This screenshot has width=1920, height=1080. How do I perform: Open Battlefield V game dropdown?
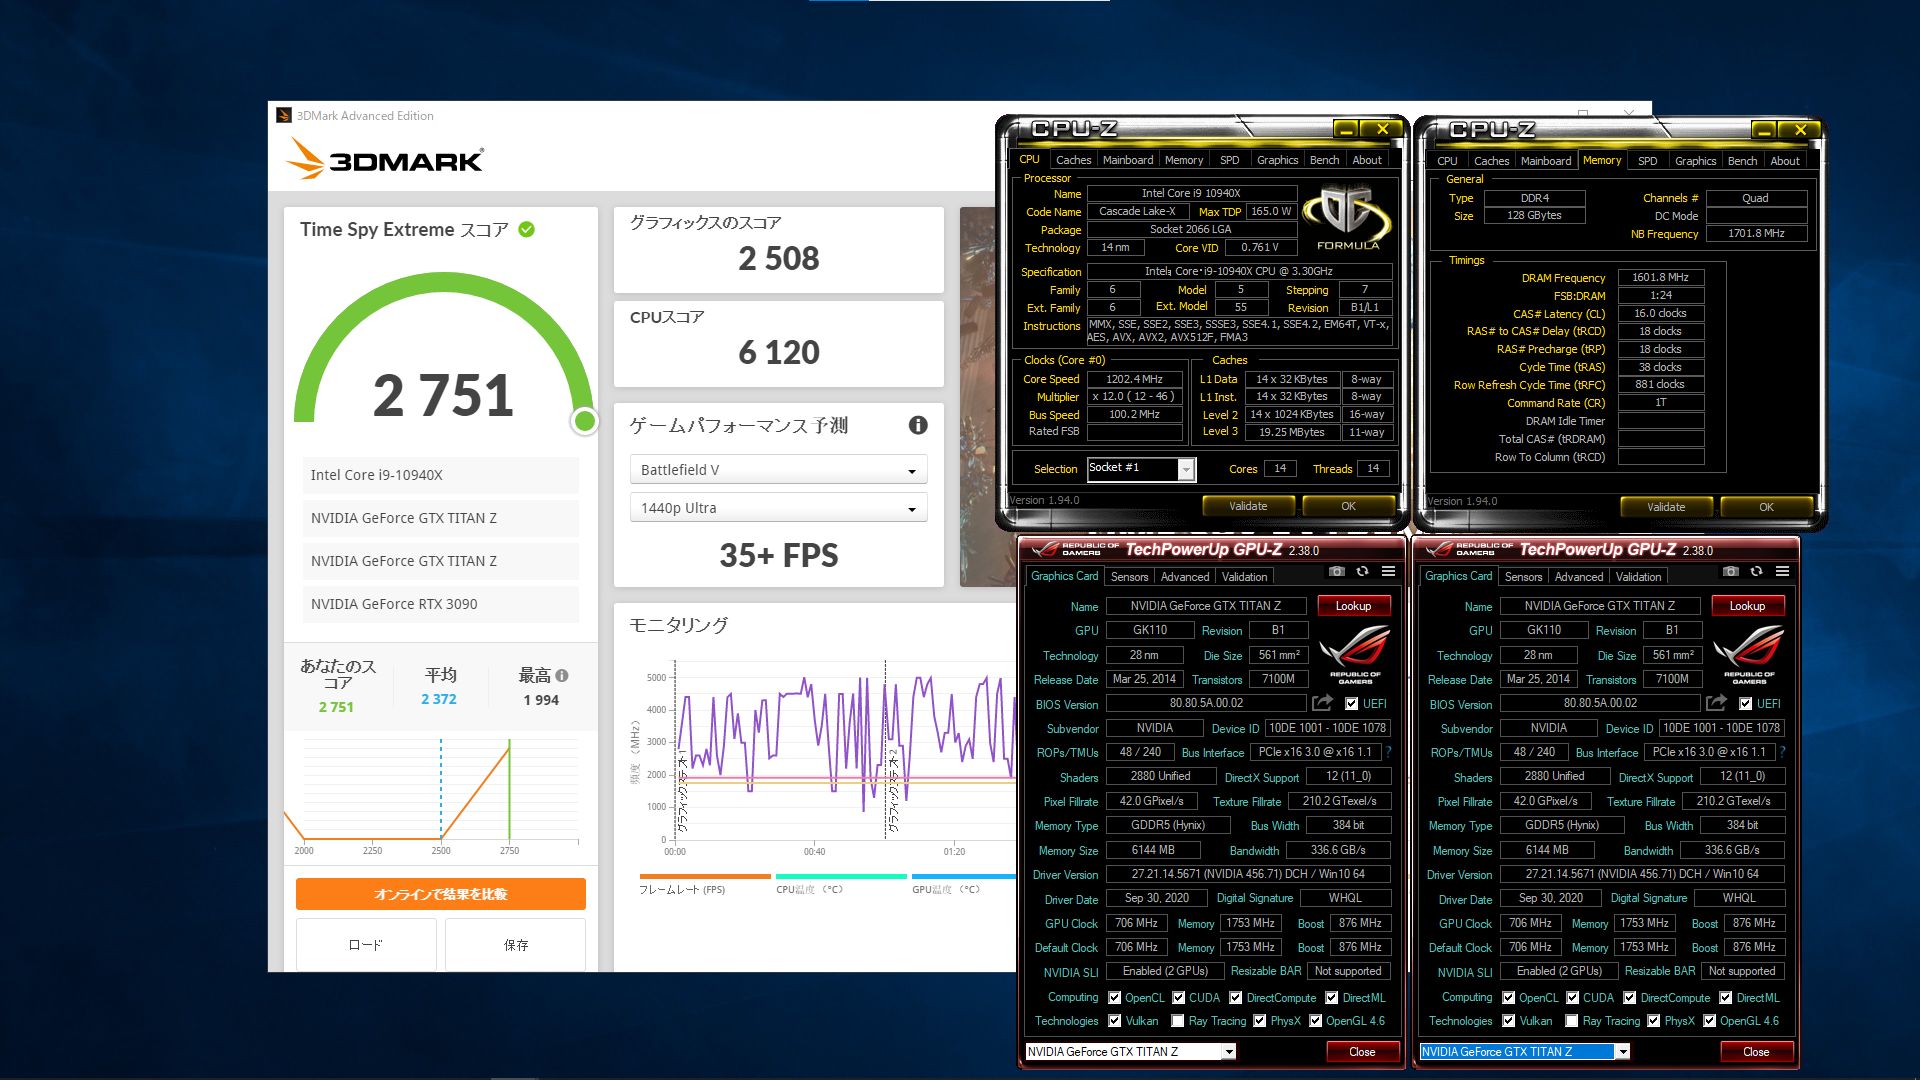778,470
